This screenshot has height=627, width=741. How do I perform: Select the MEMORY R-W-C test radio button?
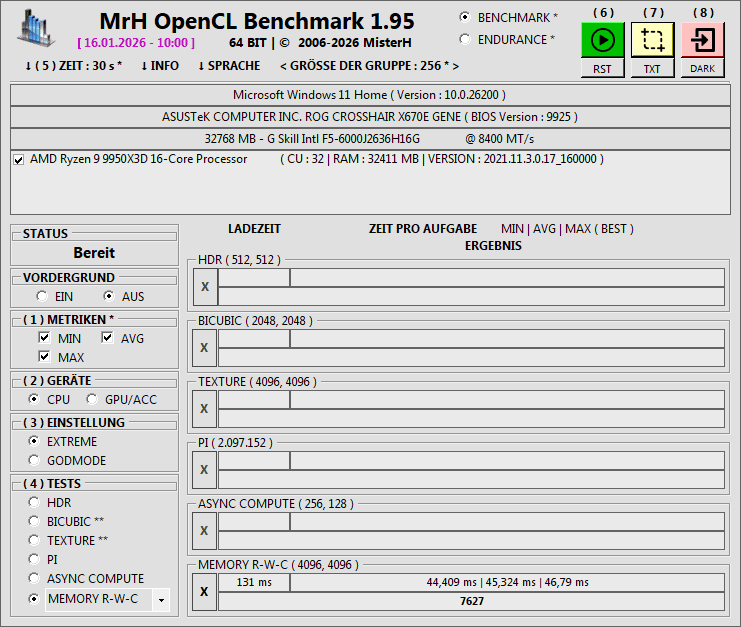pyautogui.click(x=34, y=599)
